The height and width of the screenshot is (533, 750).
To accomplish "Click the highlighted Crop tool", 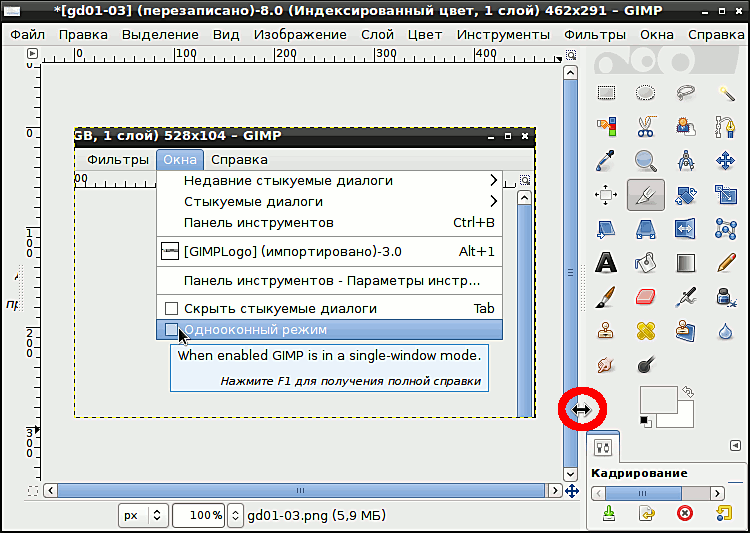I will [646, 195].
